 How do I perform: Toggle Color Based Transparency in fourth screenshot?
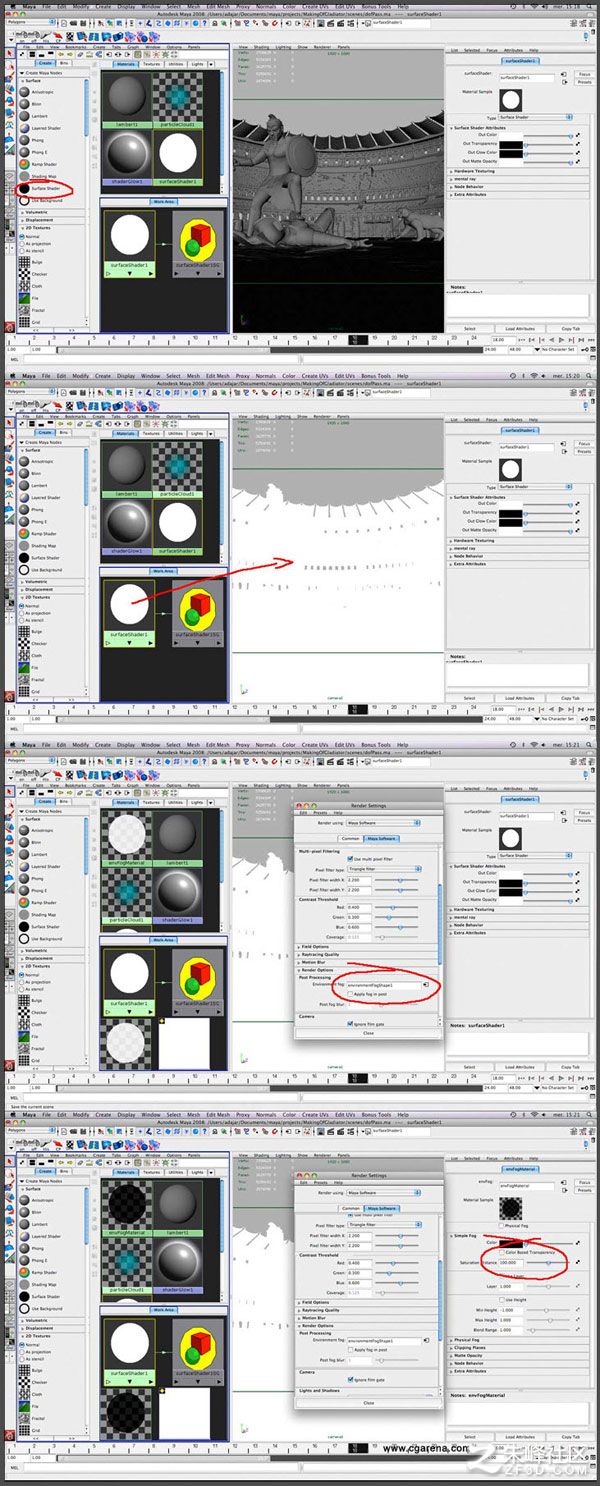pos(502,1252)
